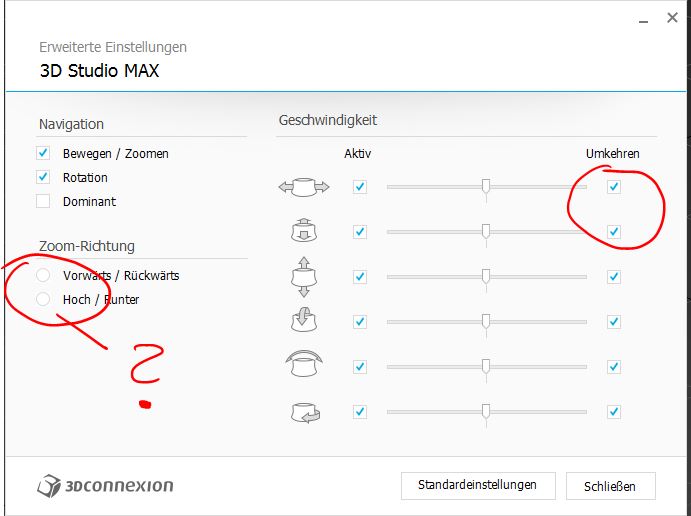Enable the Dominant checkbox
The width and height of the screenshot is (691, 516).
[x=43, y=201]
